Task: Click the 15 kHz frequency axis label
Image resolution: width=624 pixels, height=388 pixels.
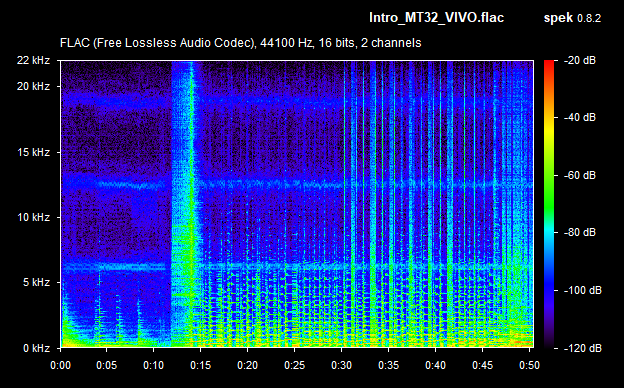Action: (33, 152)
